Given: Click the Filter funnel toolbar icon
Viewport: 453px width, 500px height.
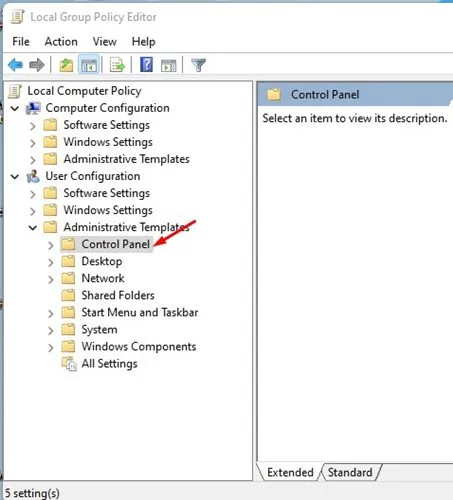Looking at the screenshot, I should (199, 65).
